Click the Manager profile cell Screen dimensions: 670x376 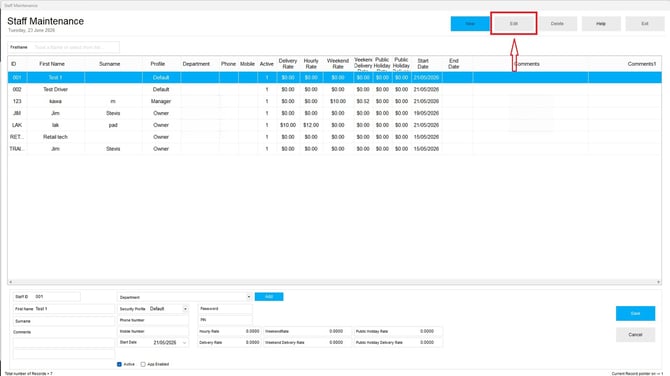click(x=161, y=101)
